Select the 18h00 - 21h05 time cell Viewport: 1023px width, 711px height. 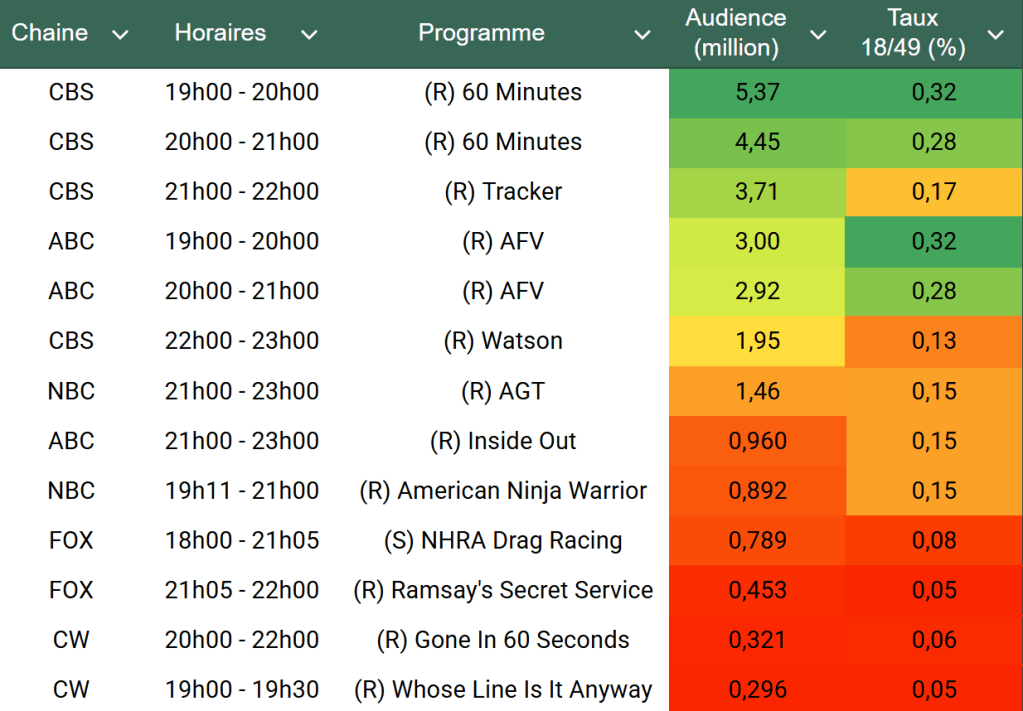click(242, 541)
